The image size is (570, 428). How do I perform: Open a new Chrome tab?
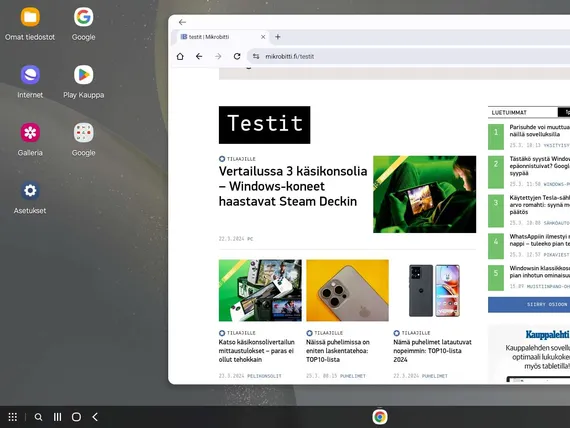pos(278,37)
